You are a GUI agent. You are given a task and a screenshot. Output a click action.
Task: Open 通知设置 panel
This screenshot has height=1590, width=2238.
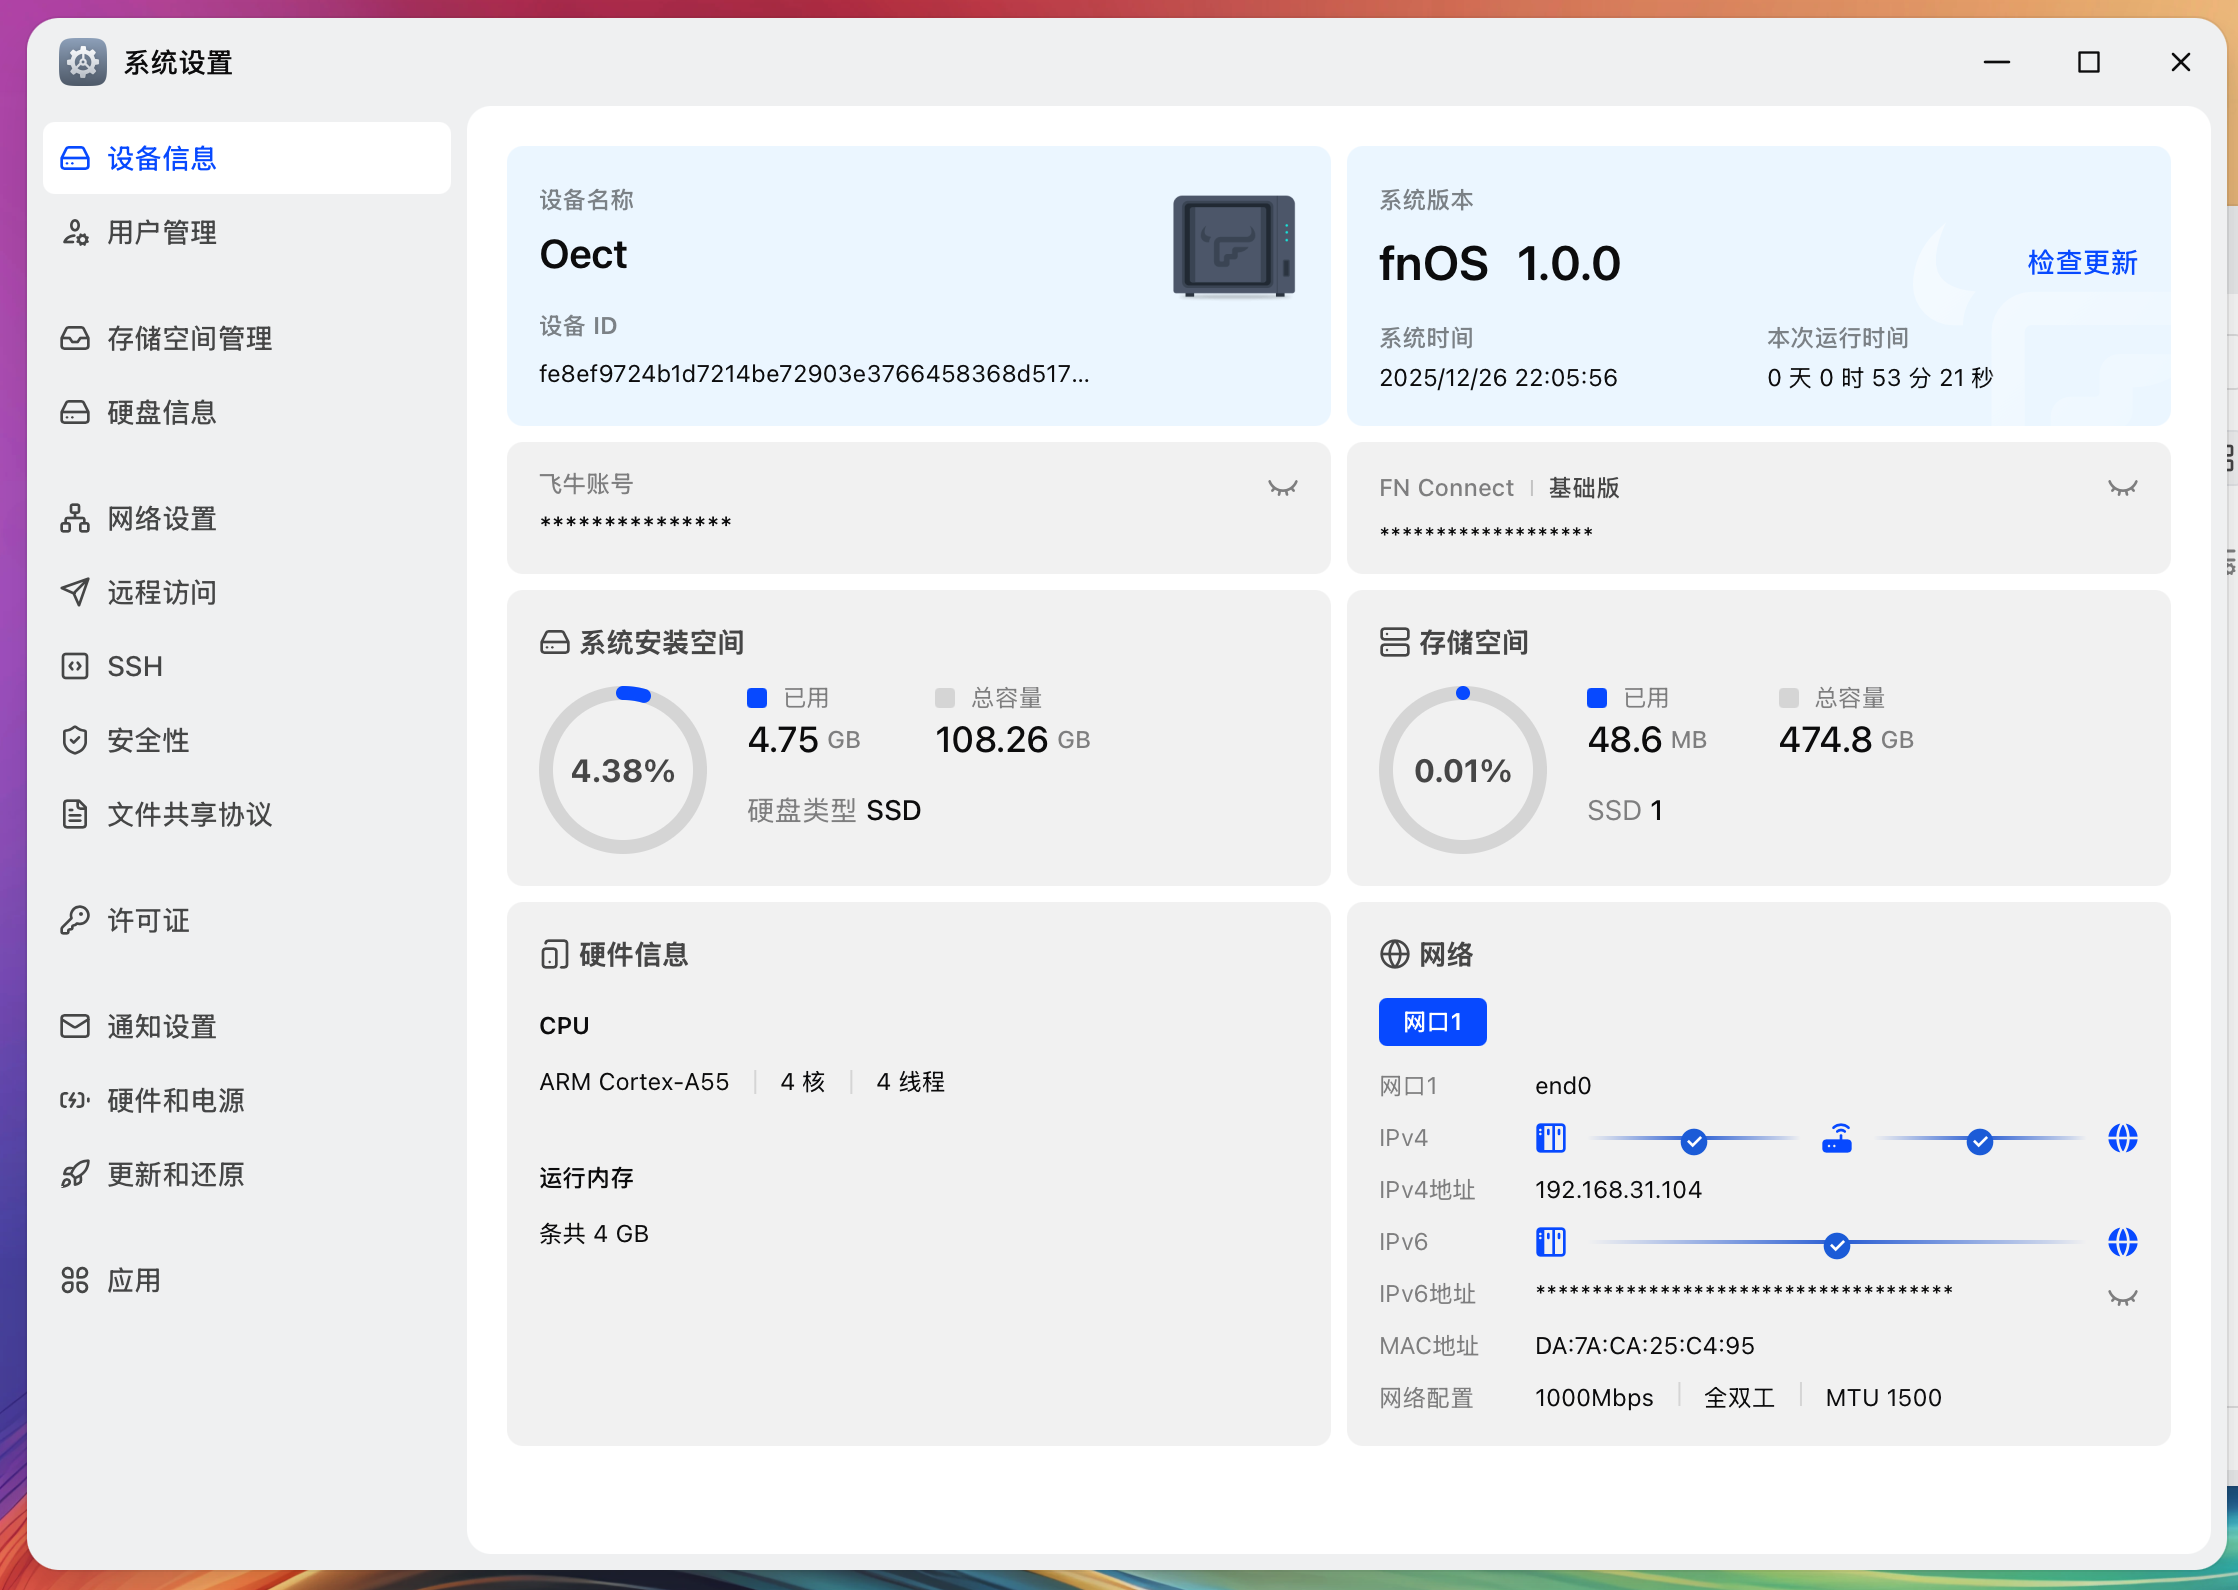click(x=160, y=1026)
